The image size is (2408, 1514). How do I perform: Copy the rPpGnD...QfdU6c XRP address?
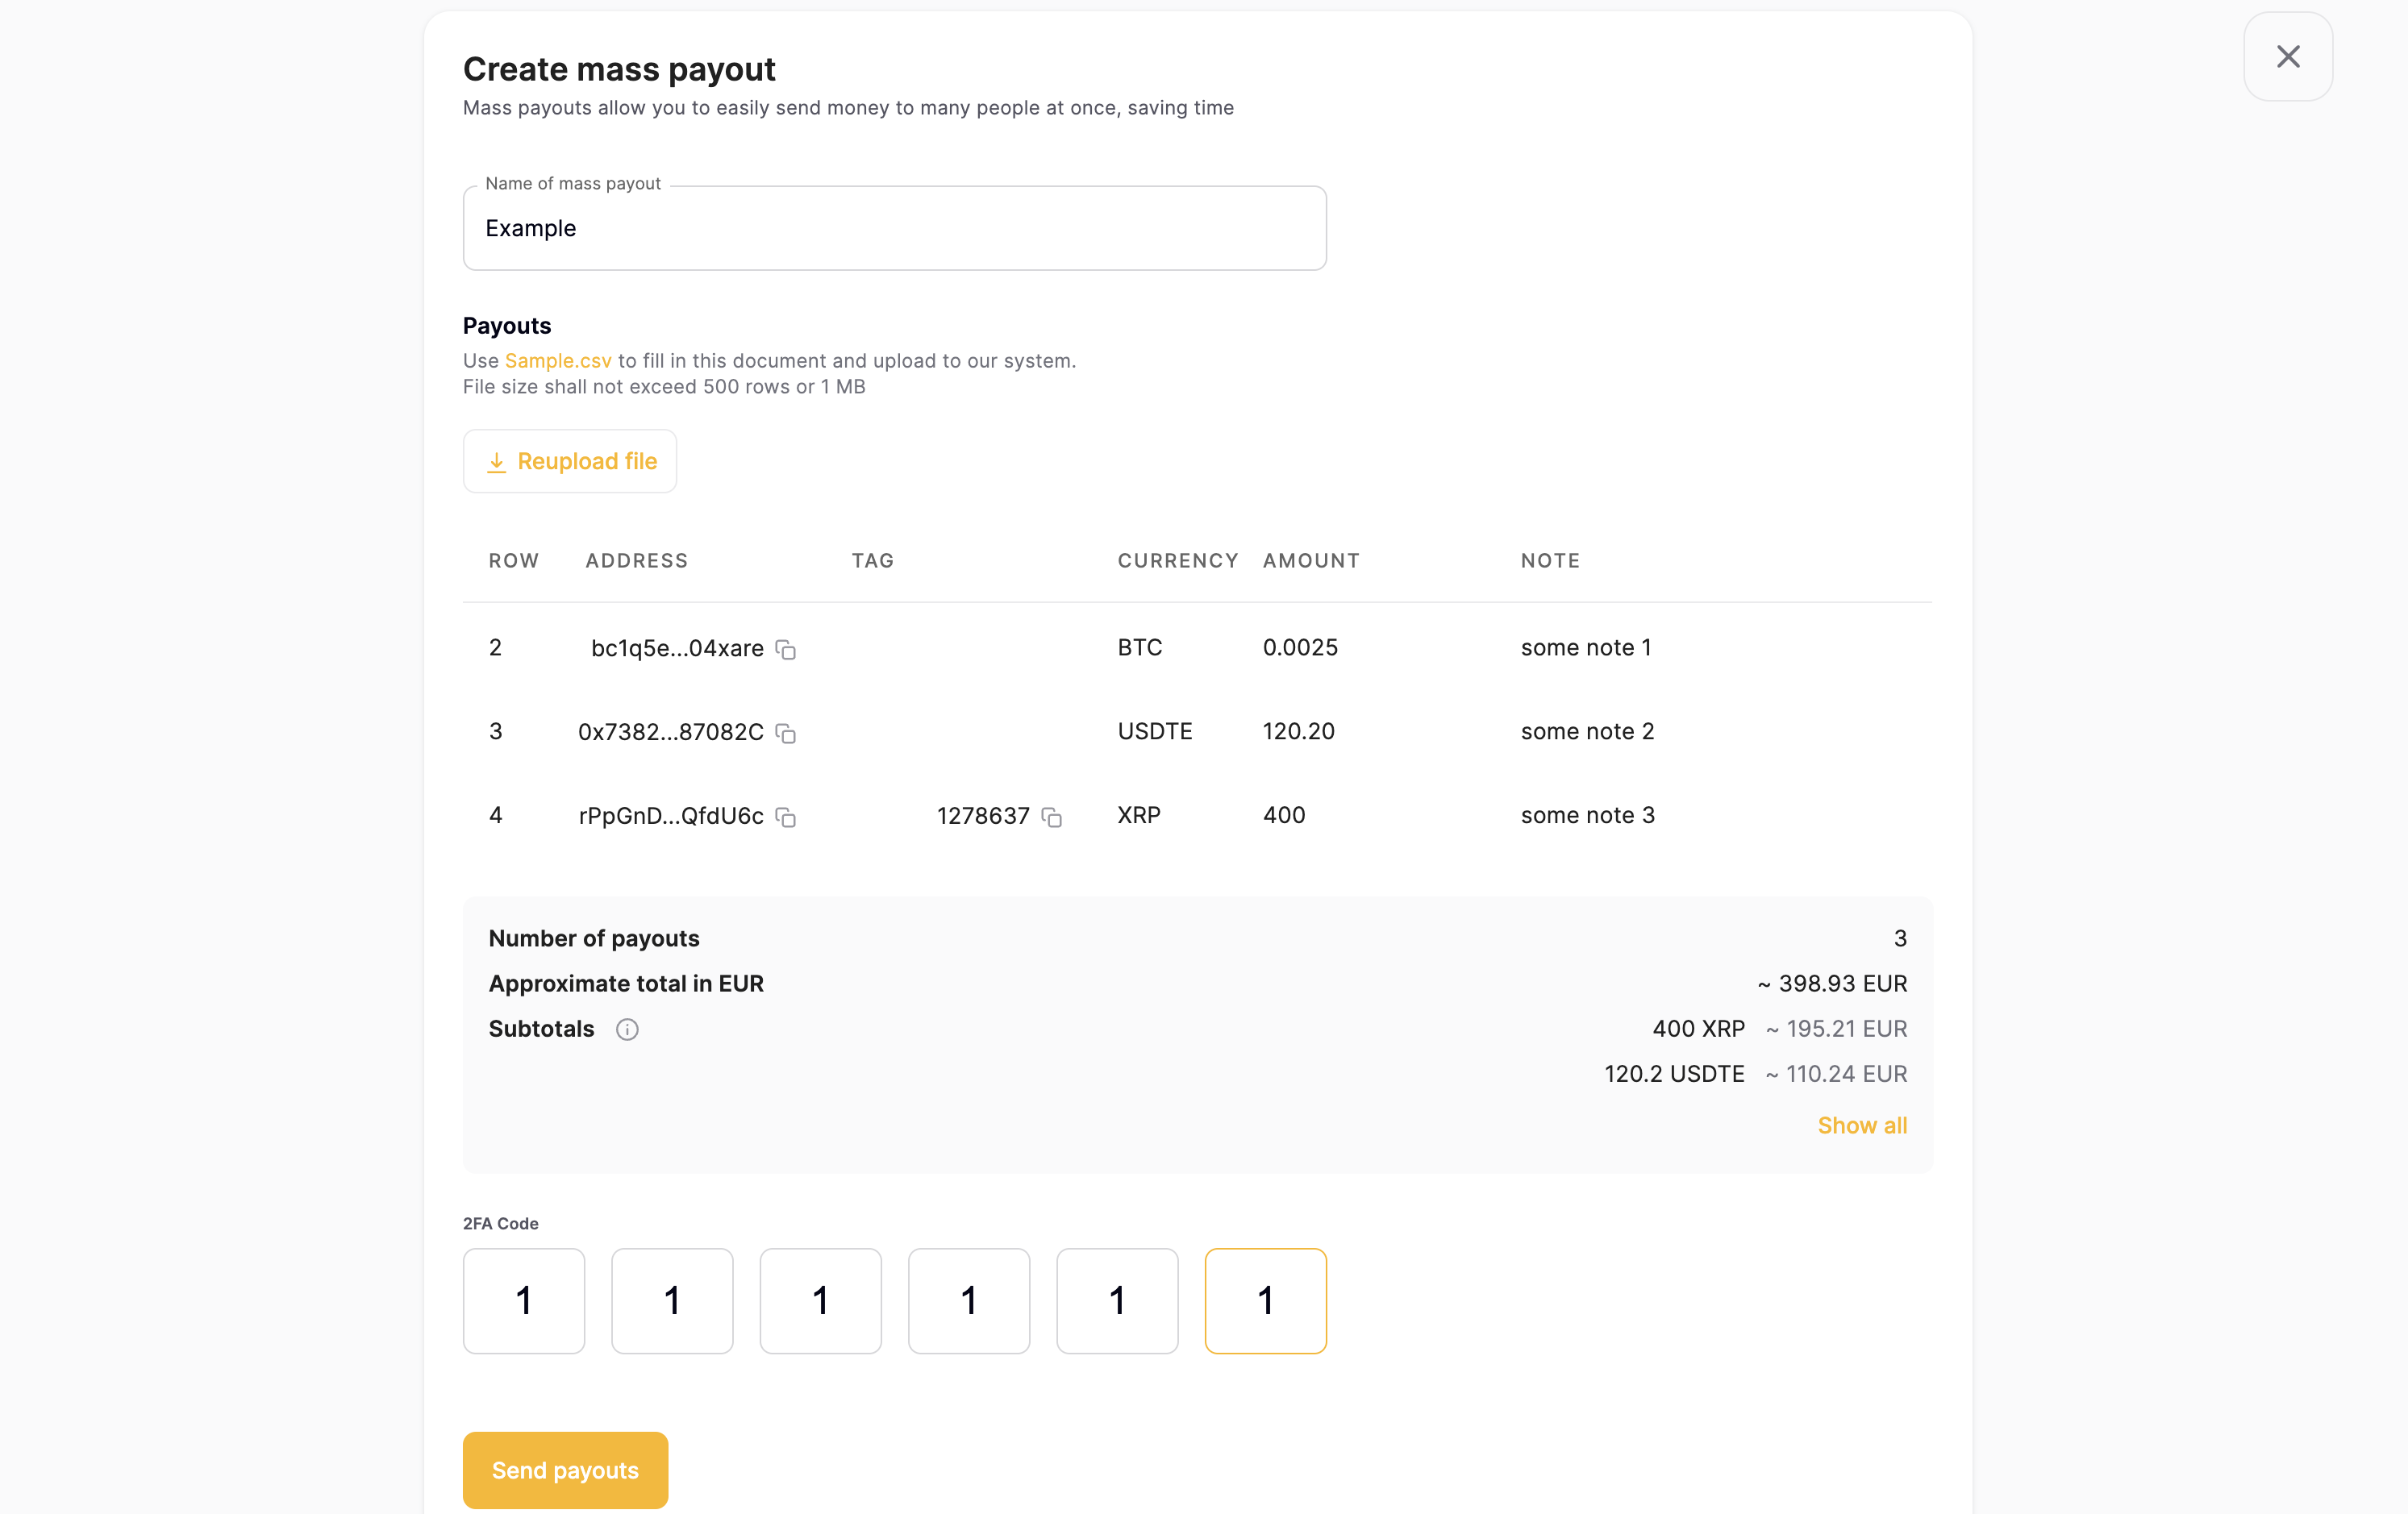coord(785,817)
